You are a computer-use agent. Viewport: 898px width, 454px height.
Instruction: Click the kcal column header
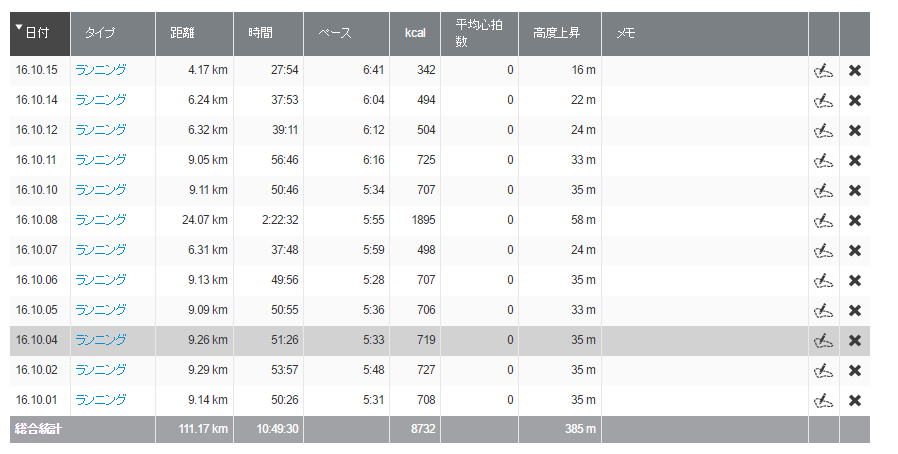[x=415, y=34]
